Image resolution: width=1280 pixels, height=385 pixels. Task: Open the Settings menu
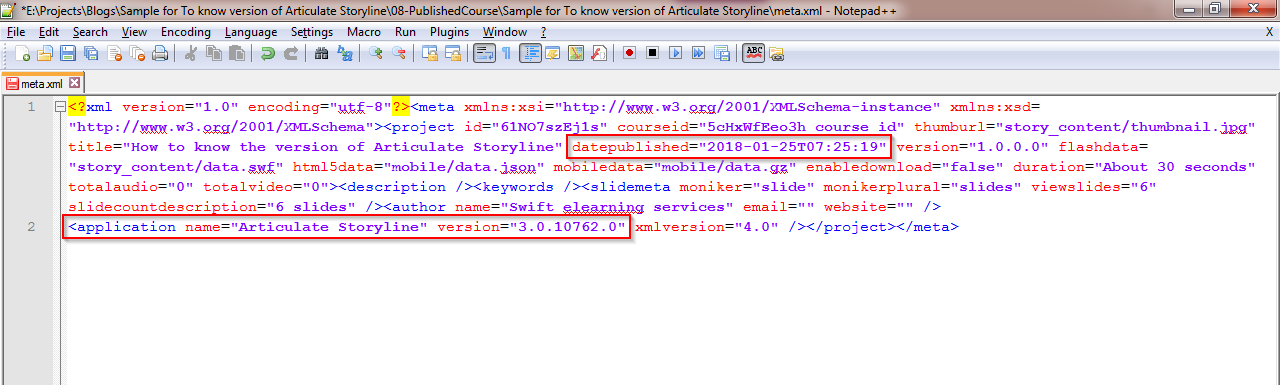[312, 32]
